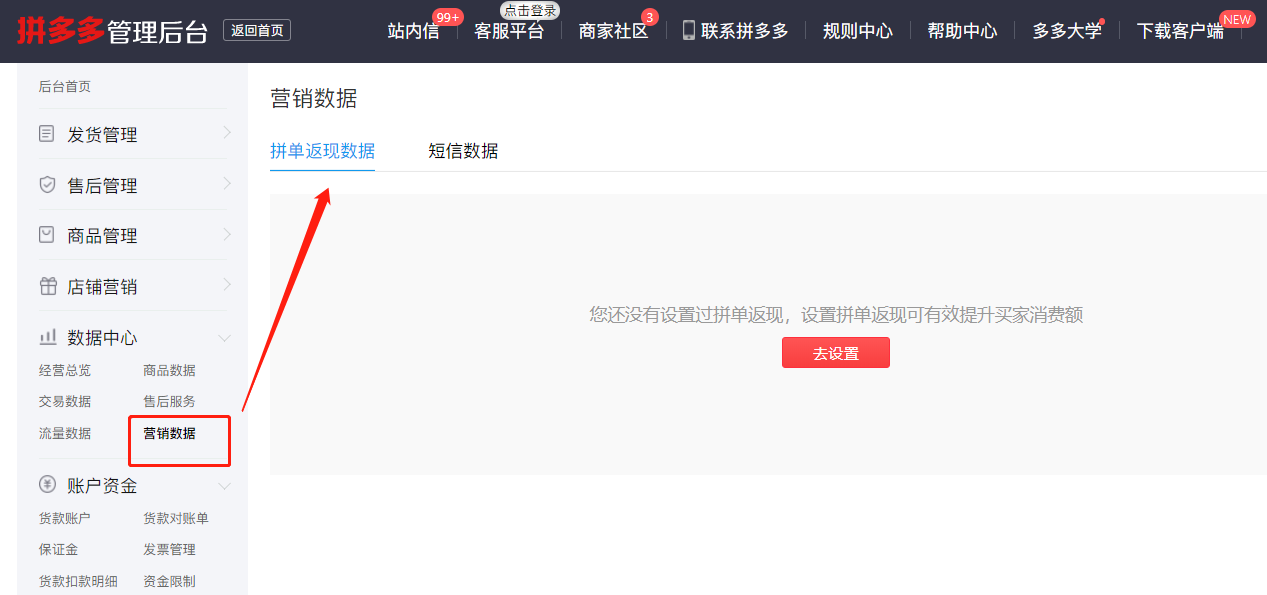Open 联系拼多多 in the top navigation
Screen dimensions: 1267x595
tap(745, 31)
